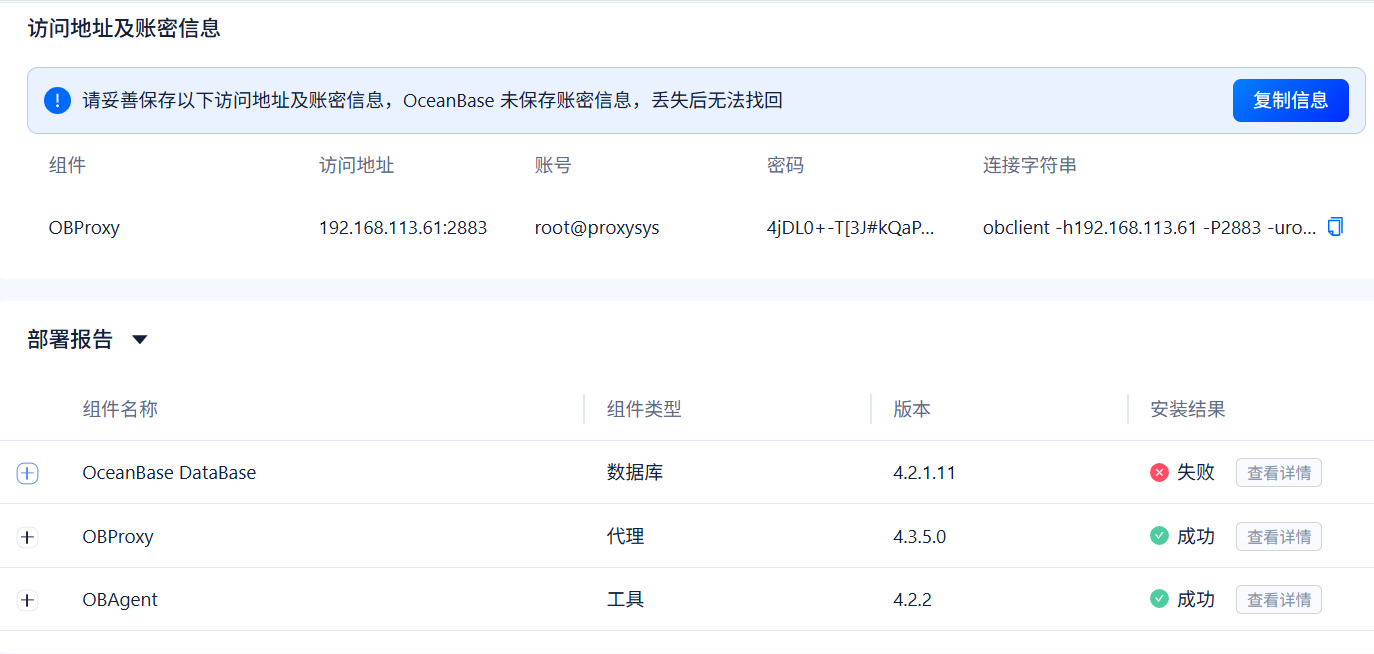Click the blue info alert icon
1374x654 pixels.
click(57, 100)
